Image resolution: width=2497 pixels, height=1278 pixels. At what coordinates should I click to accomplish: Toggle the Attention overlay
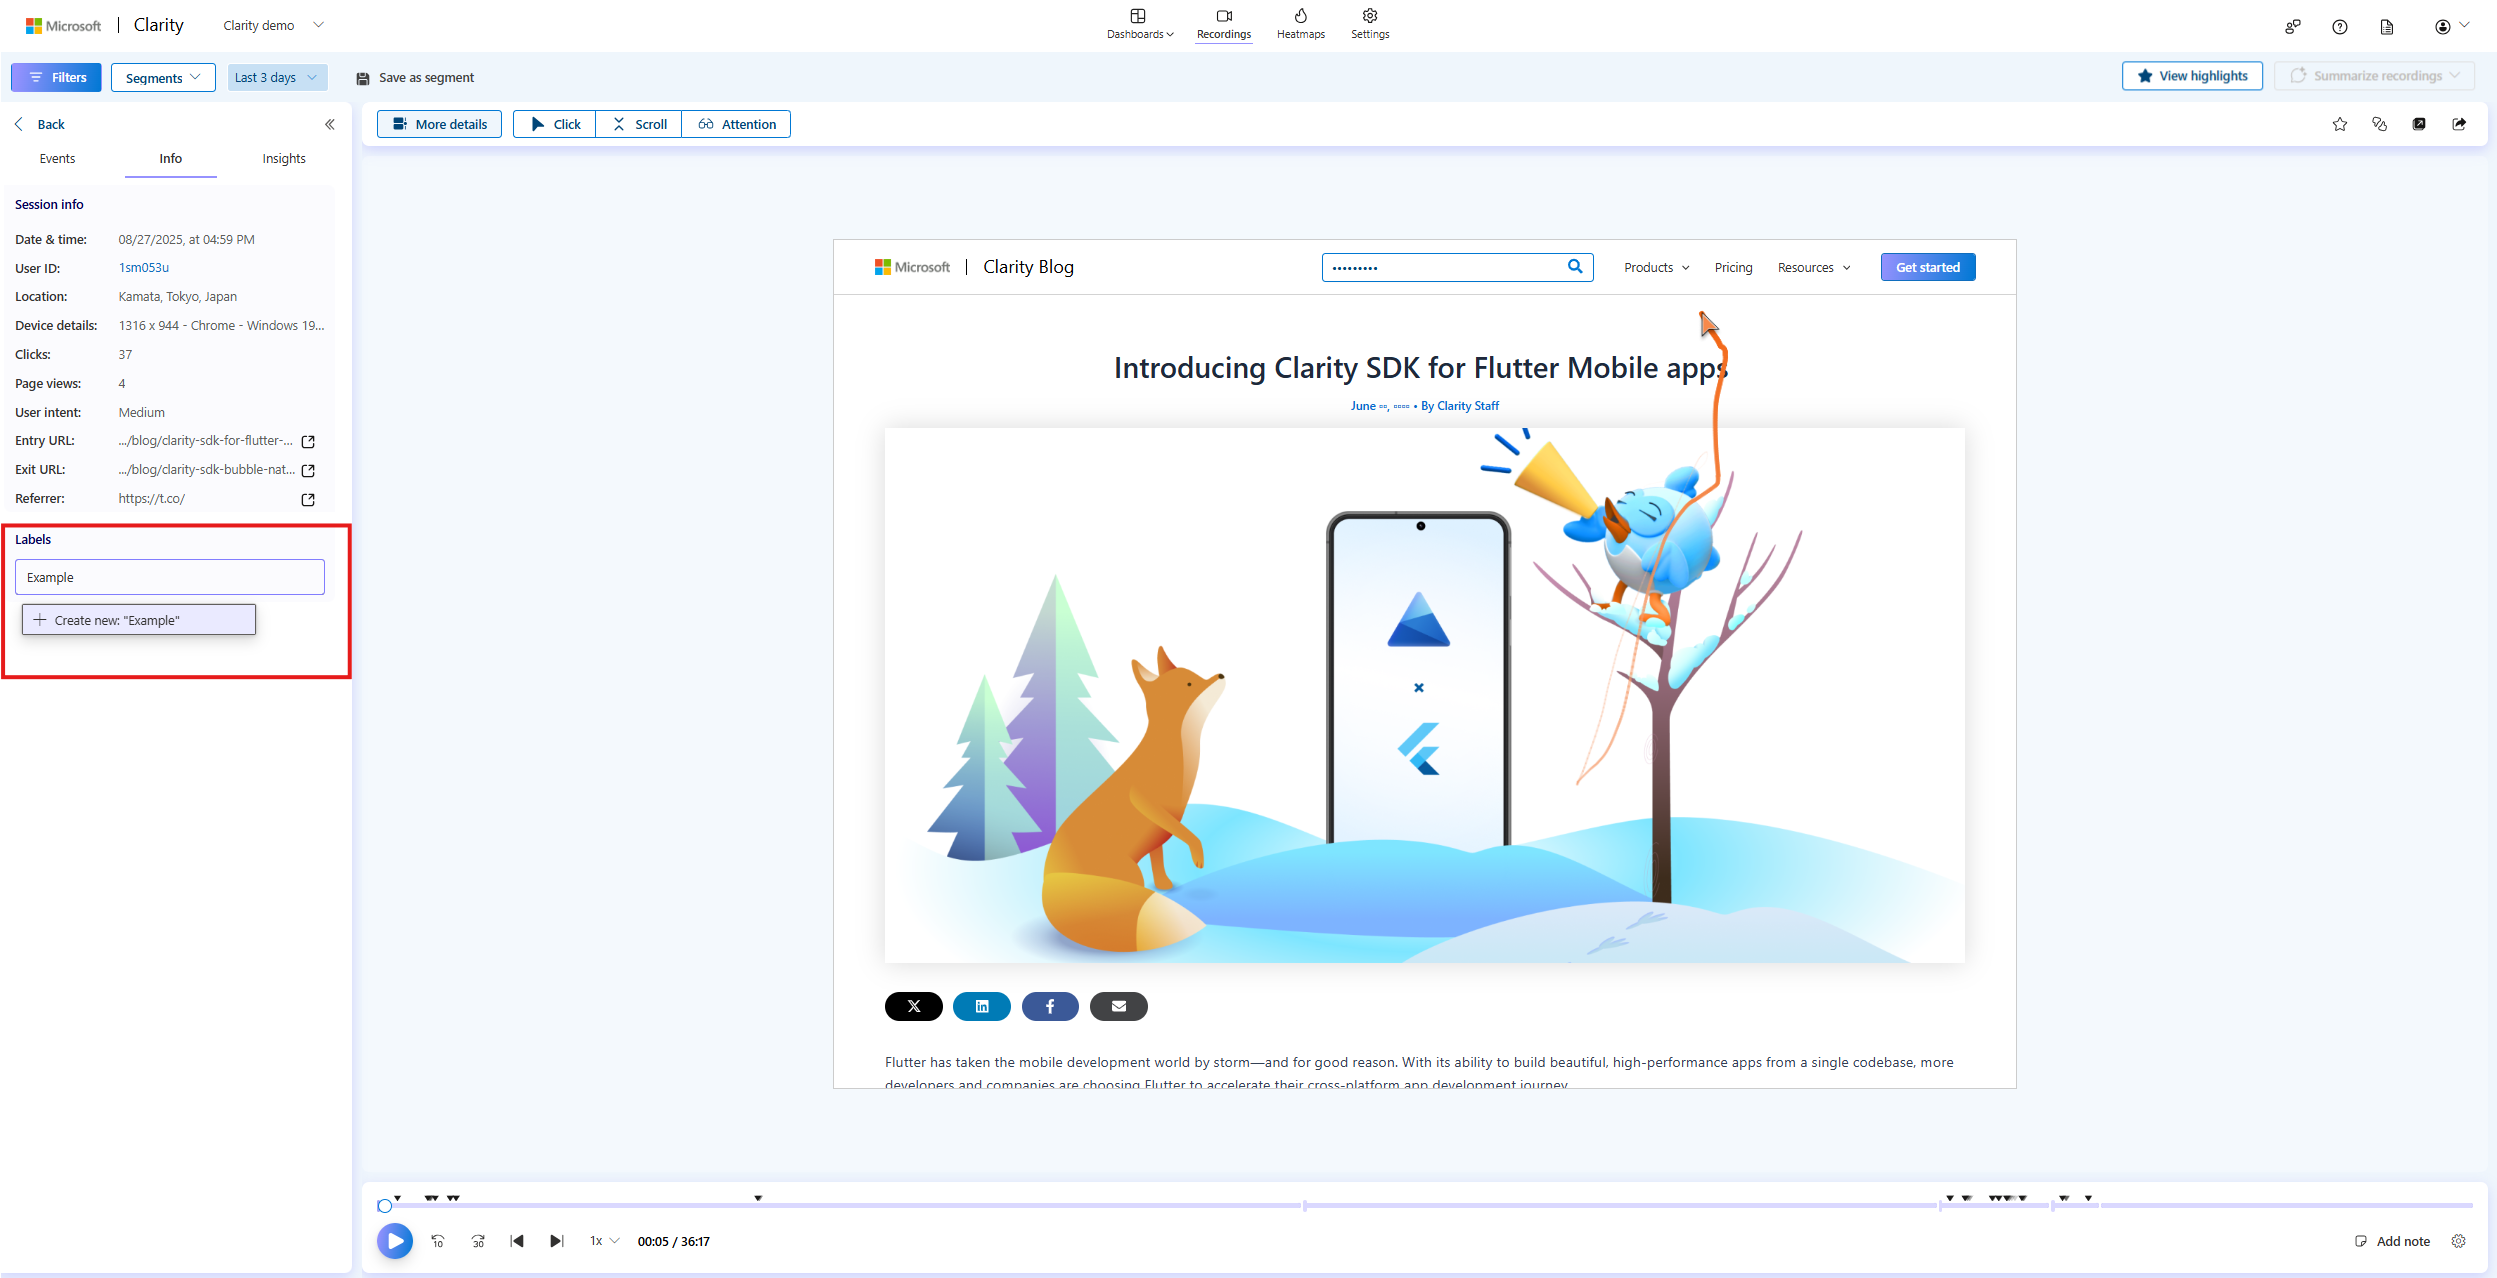[736, 124]
